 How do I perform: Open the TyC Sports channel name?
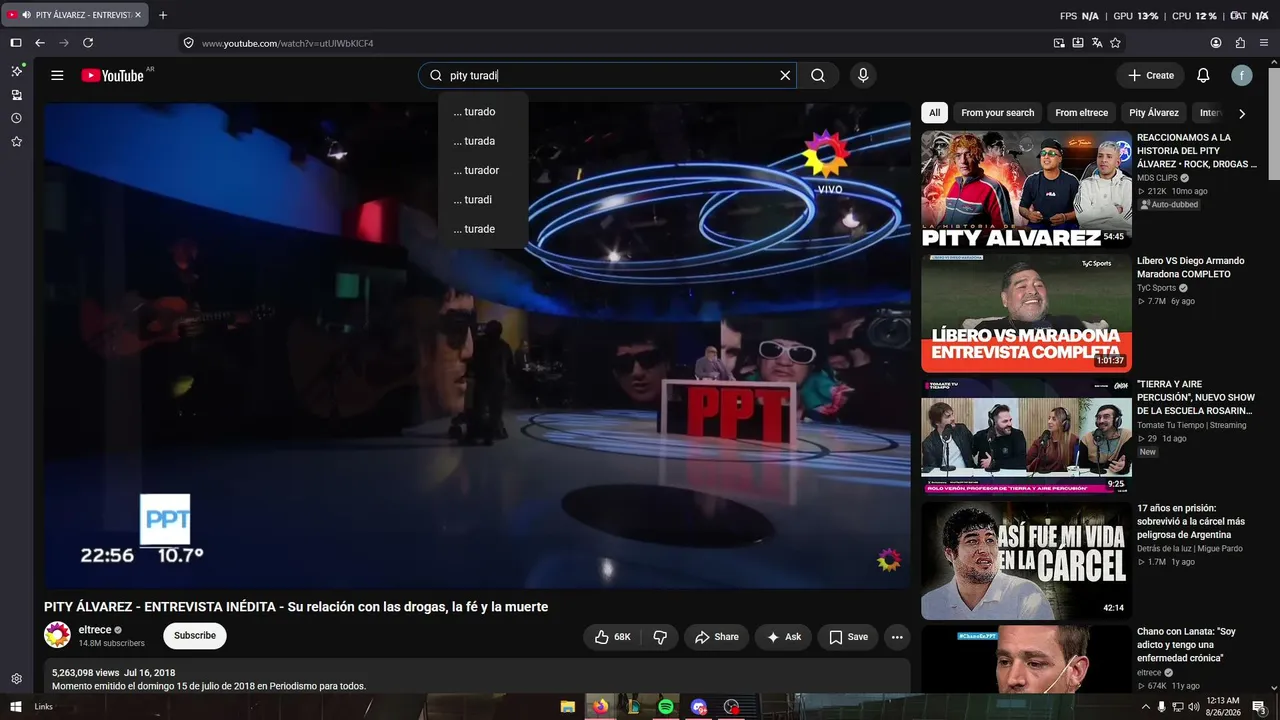(1156, 288)
